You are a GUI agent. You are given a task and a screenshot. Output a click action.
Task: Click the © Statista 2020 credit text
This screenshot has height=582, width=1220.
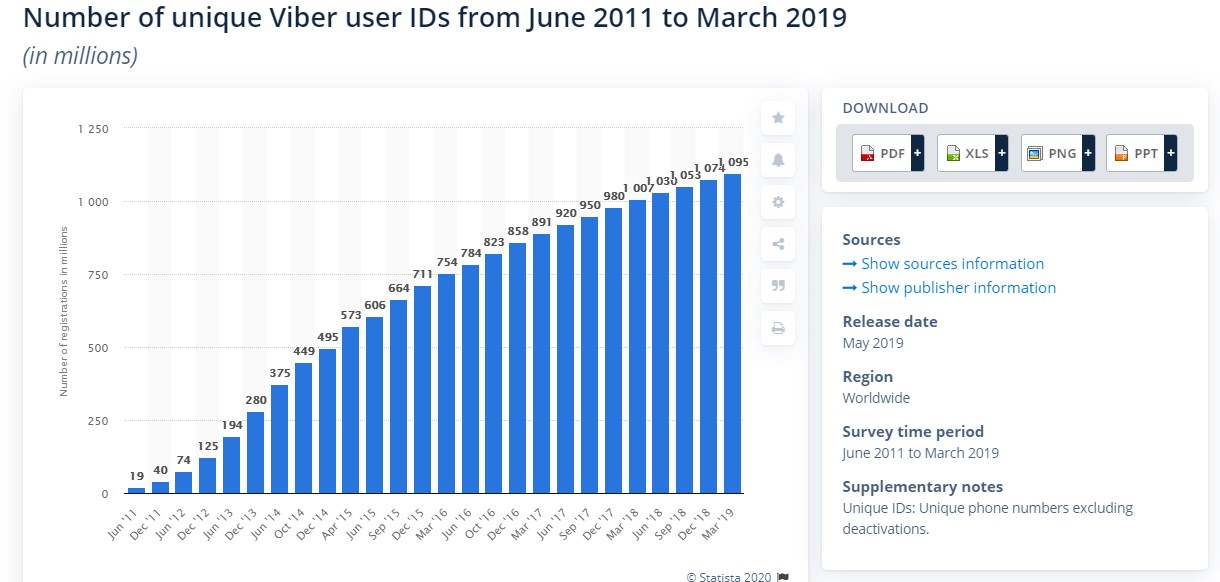[x=729, y=576]
